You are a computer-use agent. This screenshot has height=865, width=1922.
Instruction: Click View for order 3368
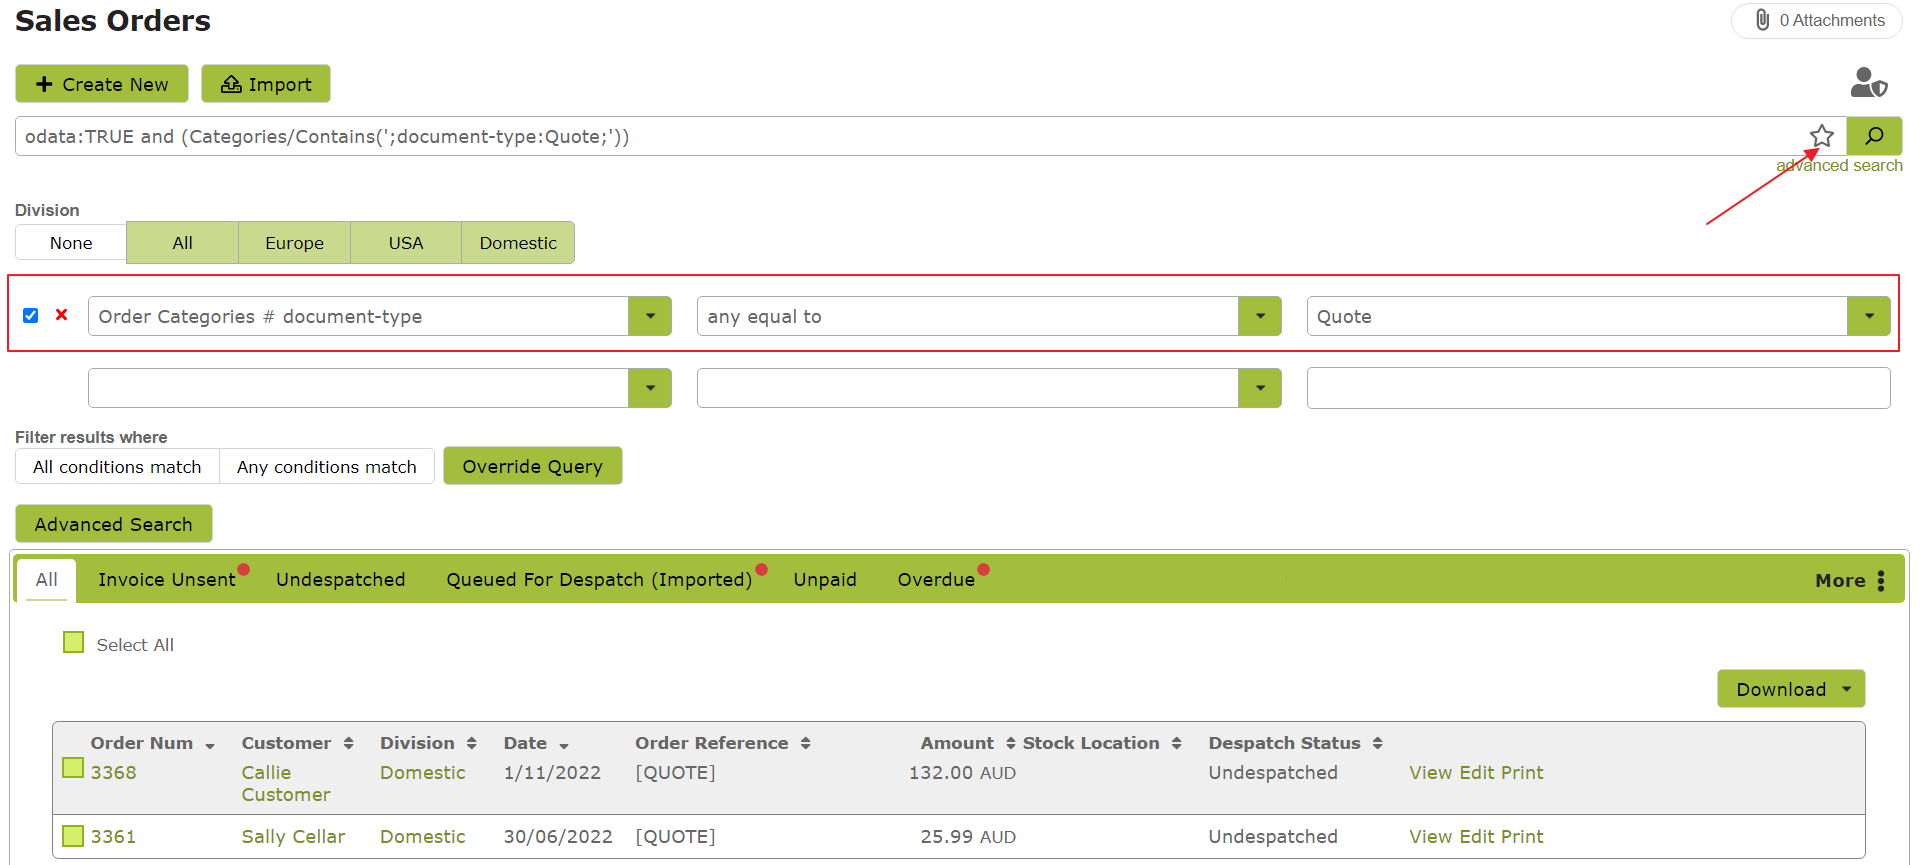1431,773
